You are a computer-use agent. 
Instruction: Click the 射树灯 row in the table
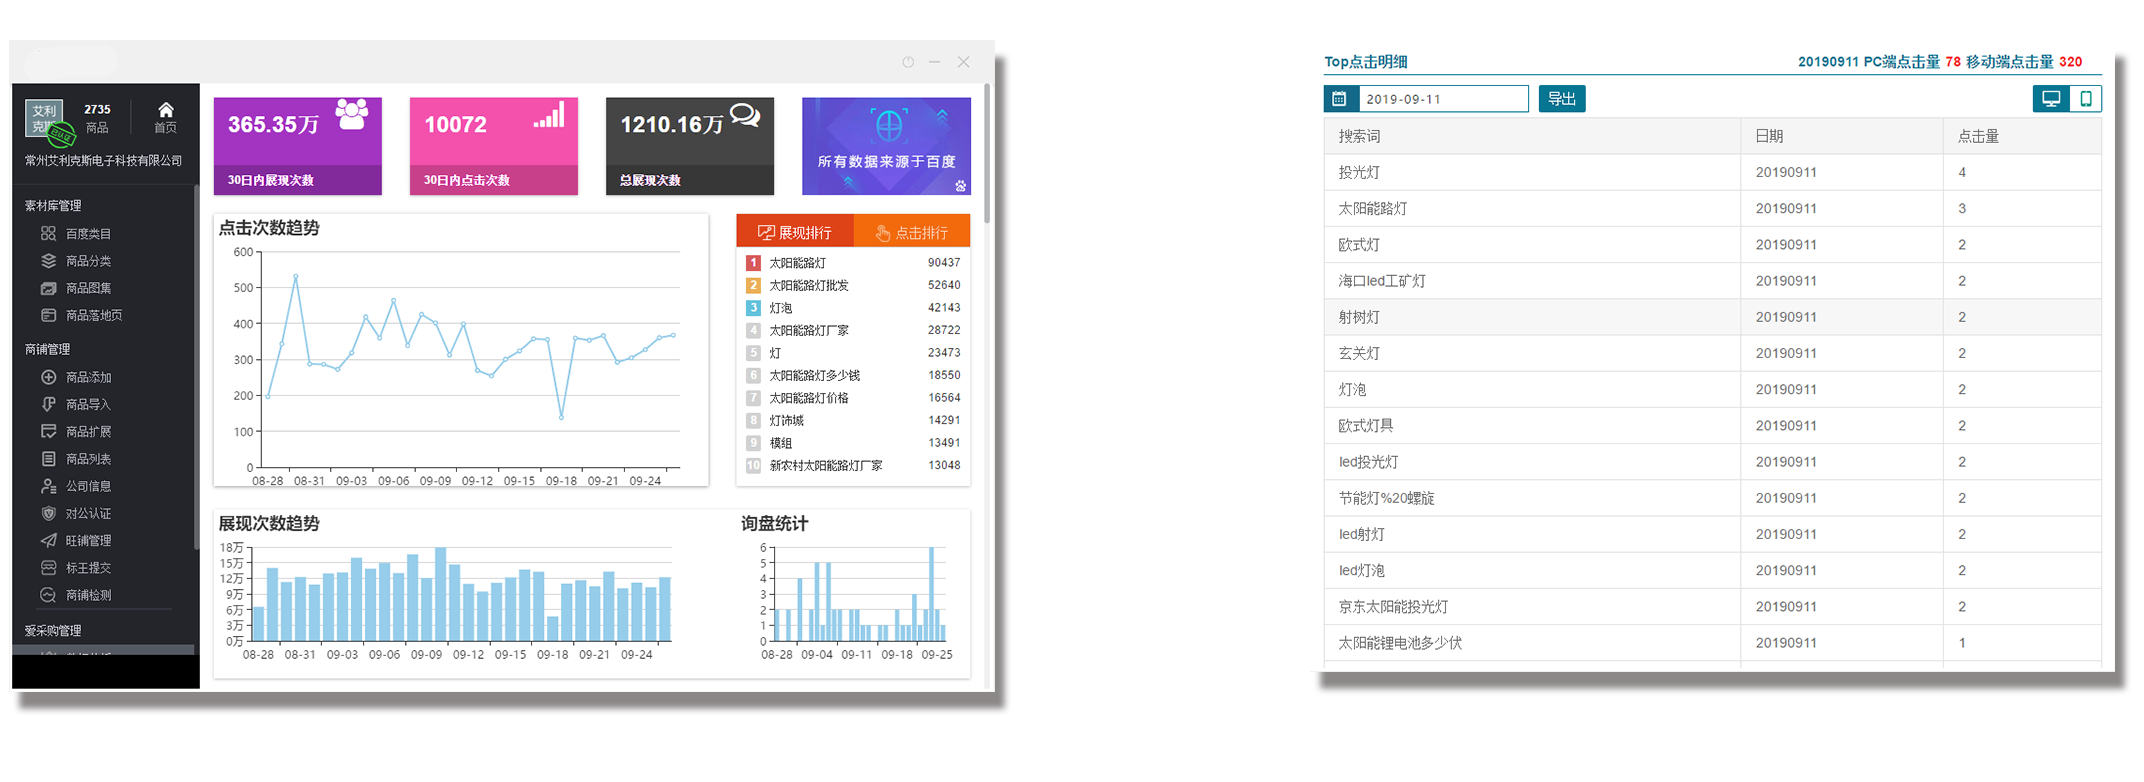tap(1359, 317)
